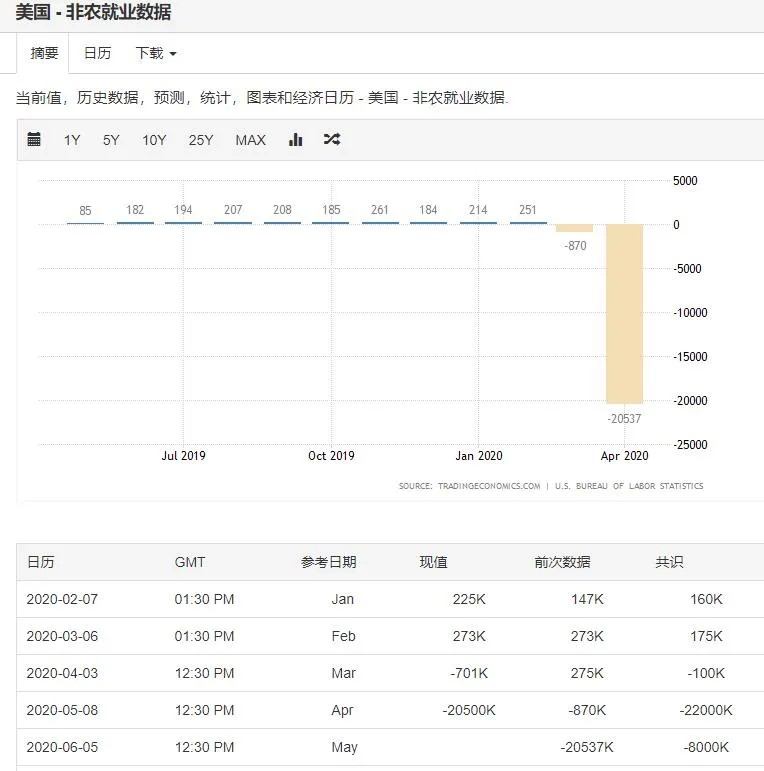Click the 261 data bar

(380, 223)
